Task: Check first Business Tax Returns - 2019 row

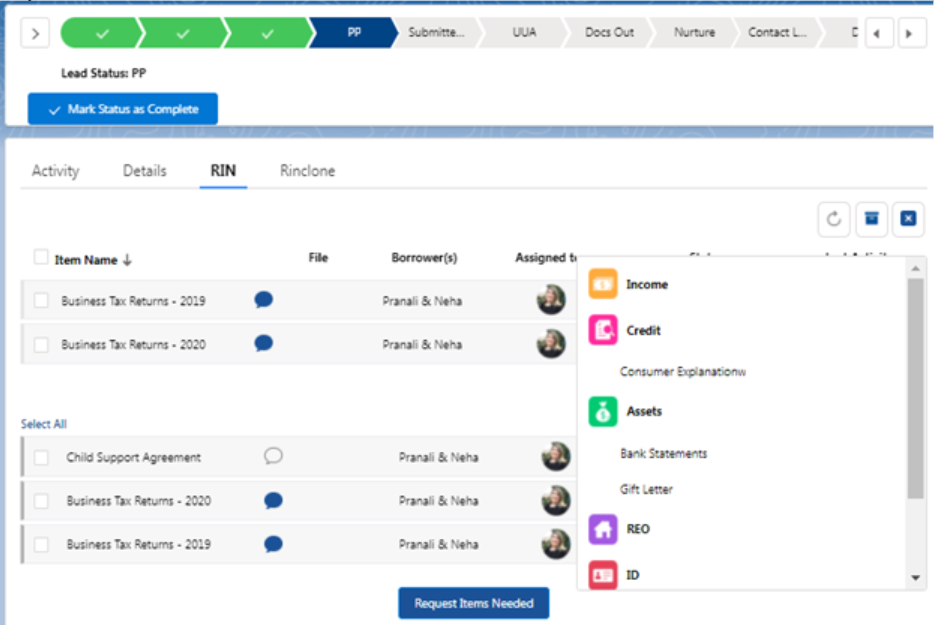Action: (41, 300)
